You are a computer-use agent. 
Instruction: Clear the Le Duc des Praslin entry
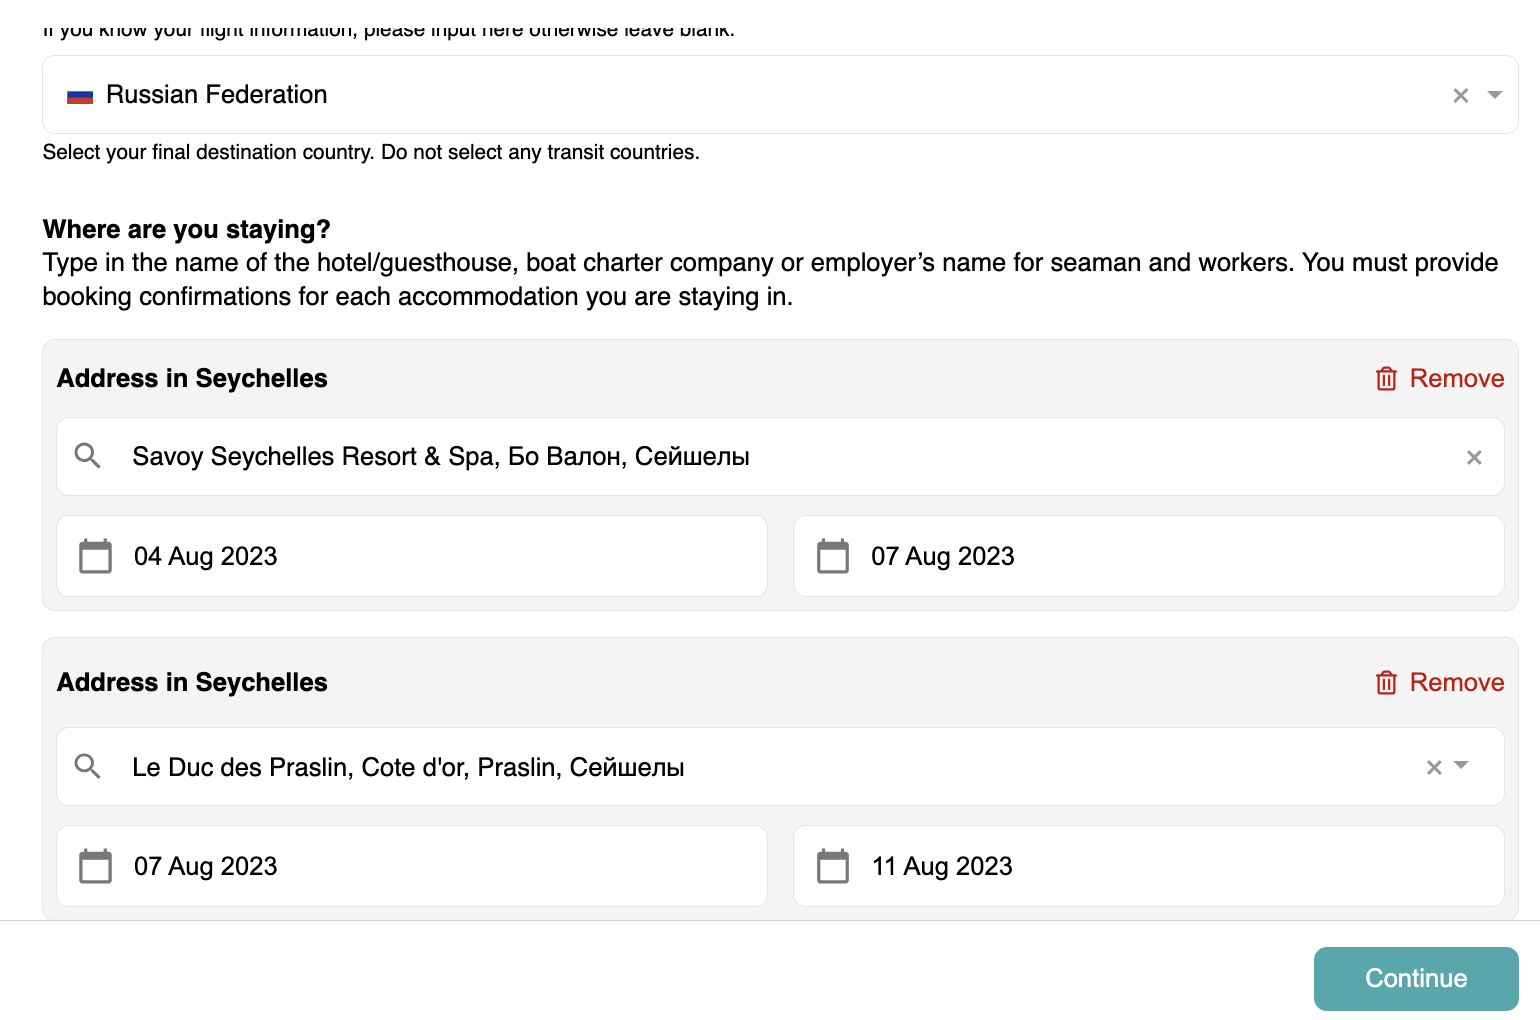pyautogui.click(x=1433, y=767)
